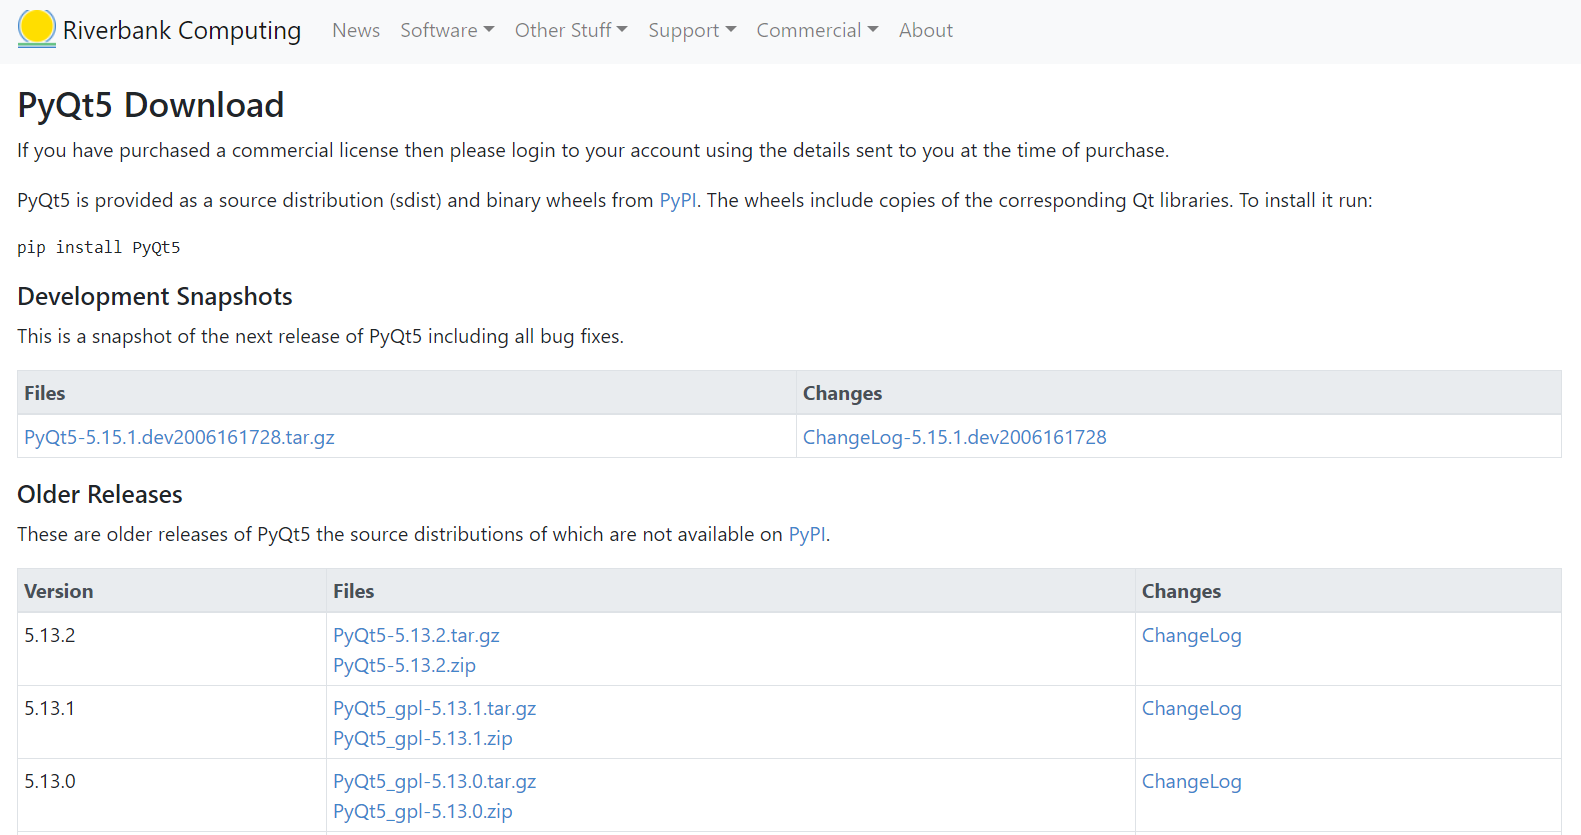Open the ChangeLog for version 5.13.0
Screen dimensions: 1581x835
1192,781
